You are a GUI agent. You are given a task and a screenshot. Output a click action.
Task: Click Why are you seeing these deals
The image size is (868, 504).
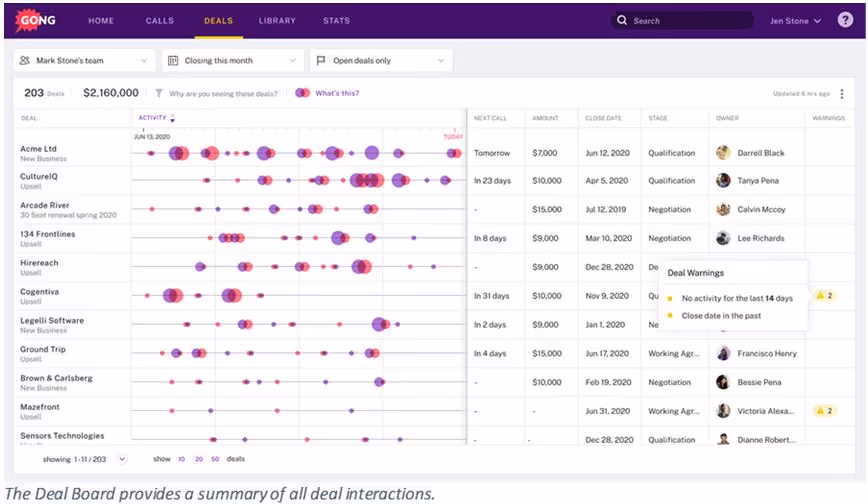(x=223, y=94)
